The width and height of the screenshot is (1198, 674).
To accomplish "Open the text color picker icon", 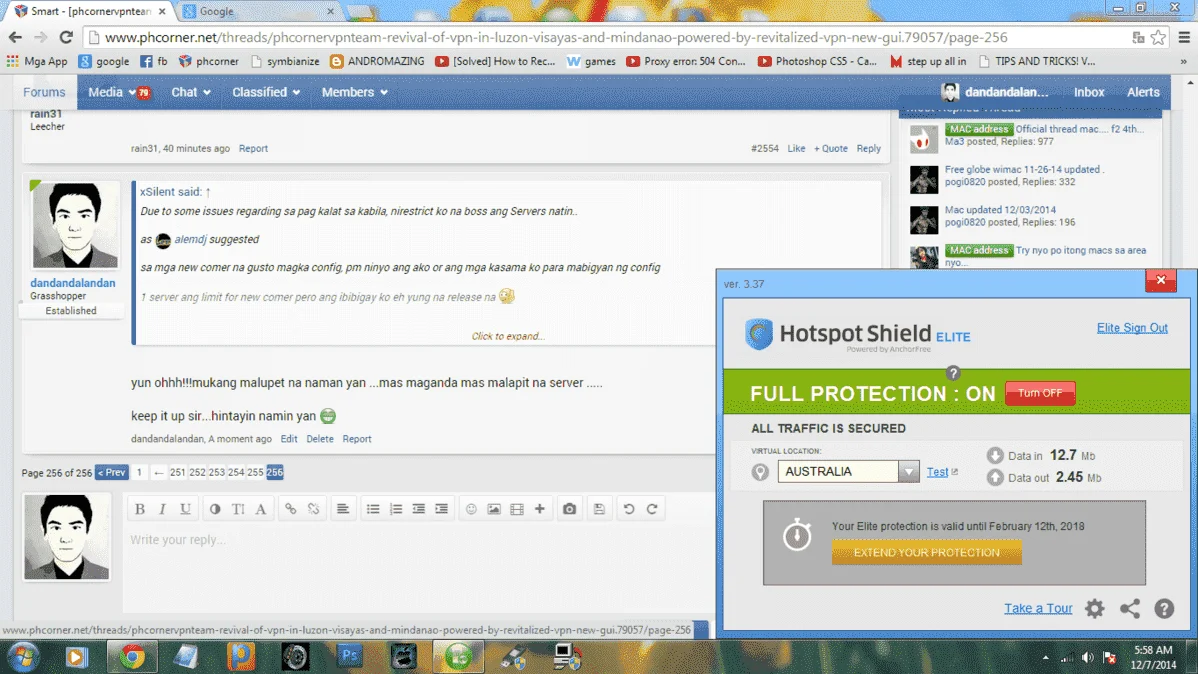I will [x=215, y=509].
